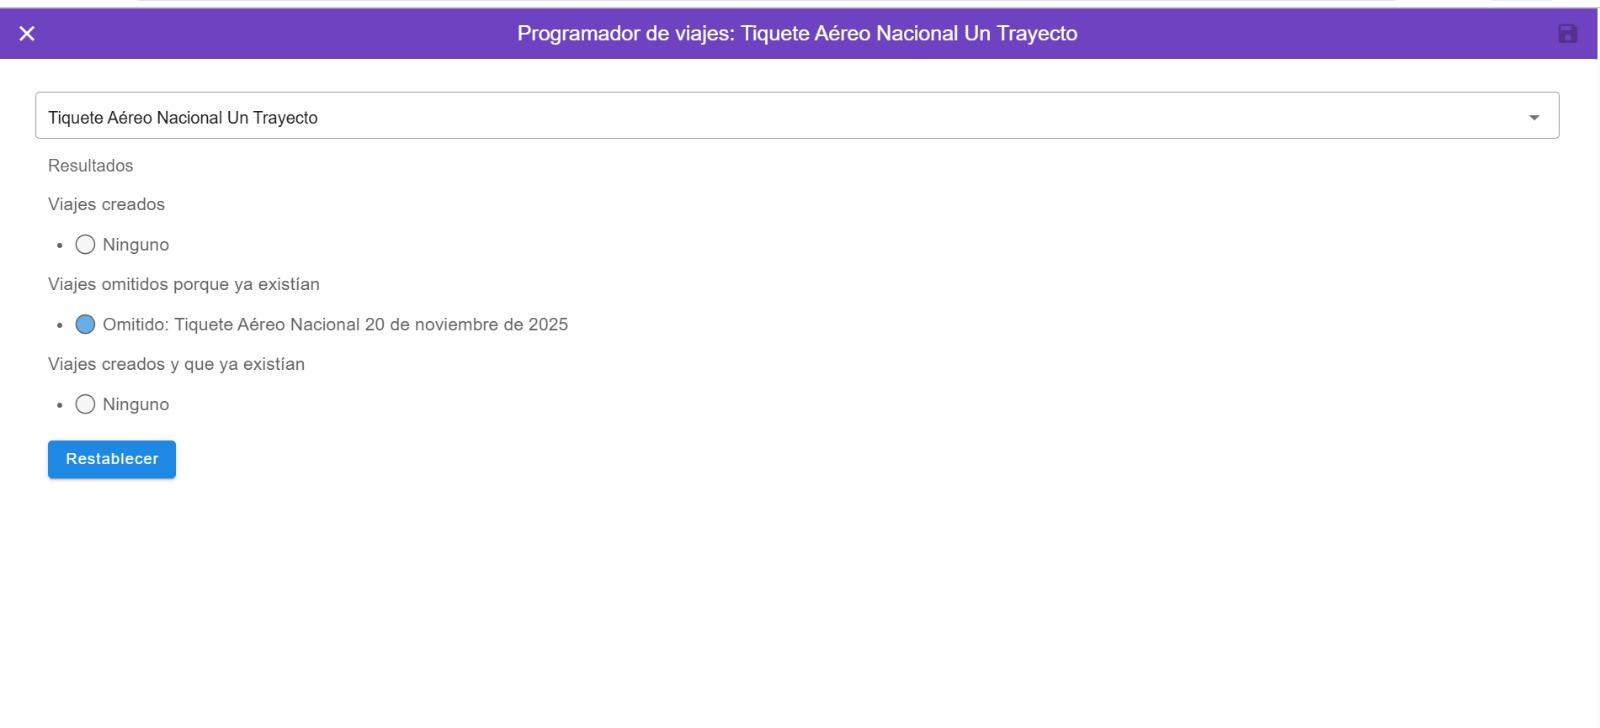The width and height of the screenshot is (1600, 728).
Task: Select Ninguno radio under Viajes creados y que ya existían
Action: (x=85, y=405)
